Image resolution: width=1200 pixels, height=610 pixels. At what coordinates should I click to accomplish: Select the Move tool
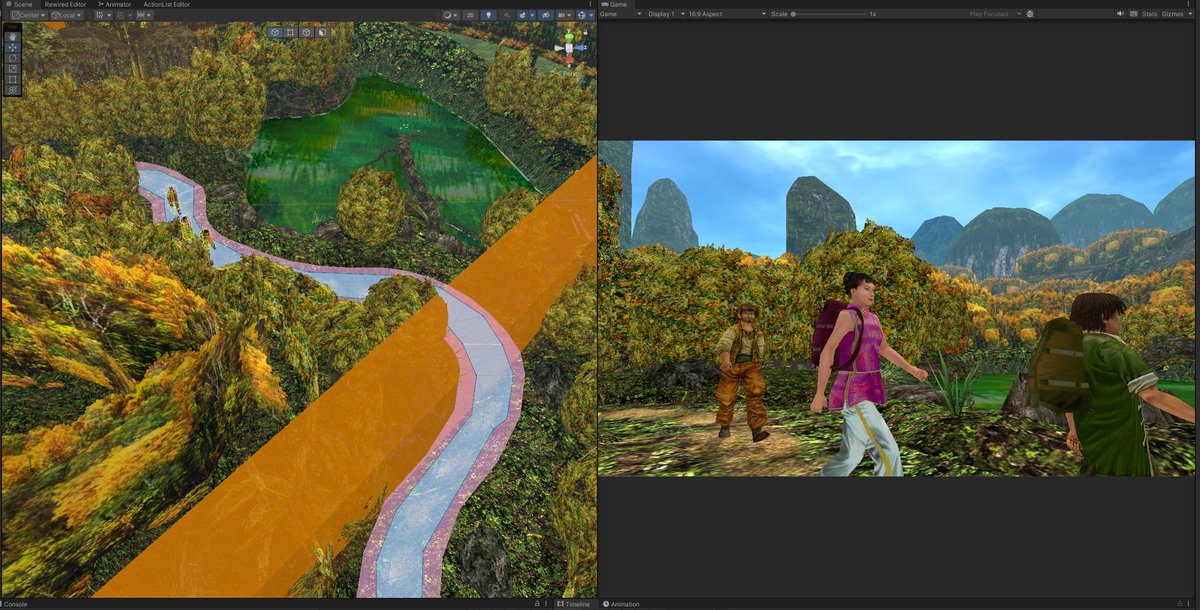[12, 47]
